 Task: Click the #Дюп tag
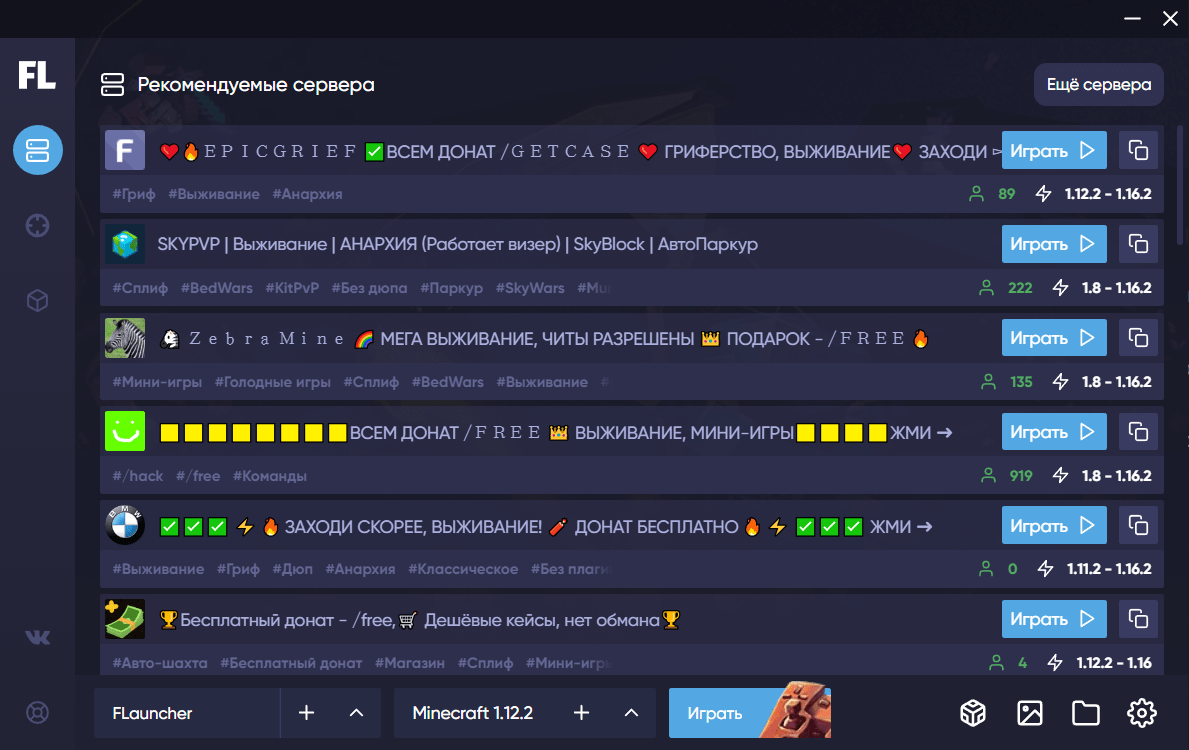[293, 569]
